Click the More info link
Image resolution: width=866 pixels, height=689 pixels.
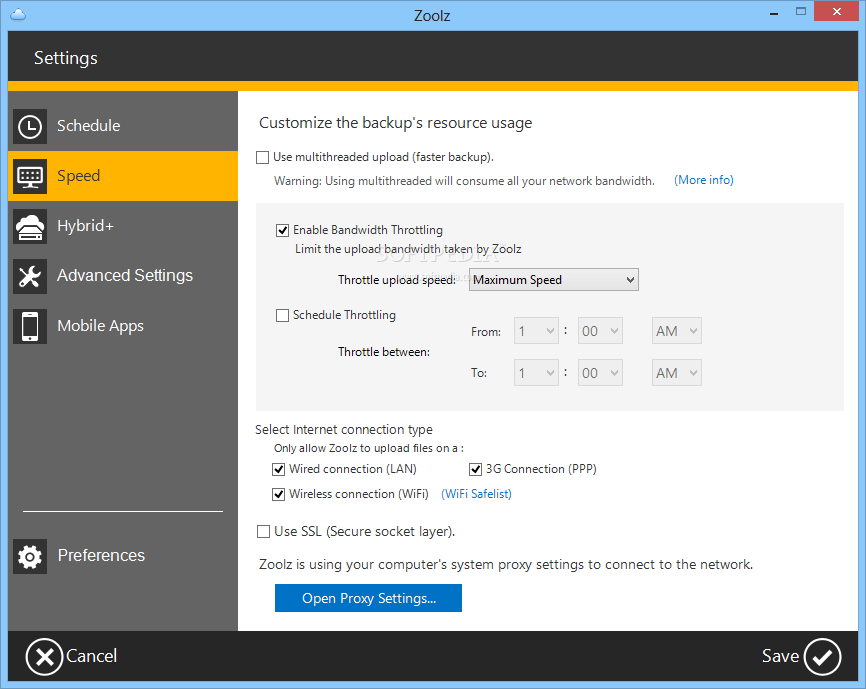(704, 180)
